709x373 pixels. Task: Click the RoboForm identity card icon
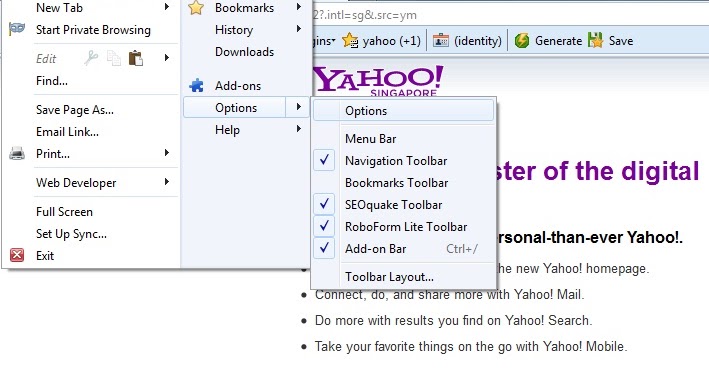(441, 41)
